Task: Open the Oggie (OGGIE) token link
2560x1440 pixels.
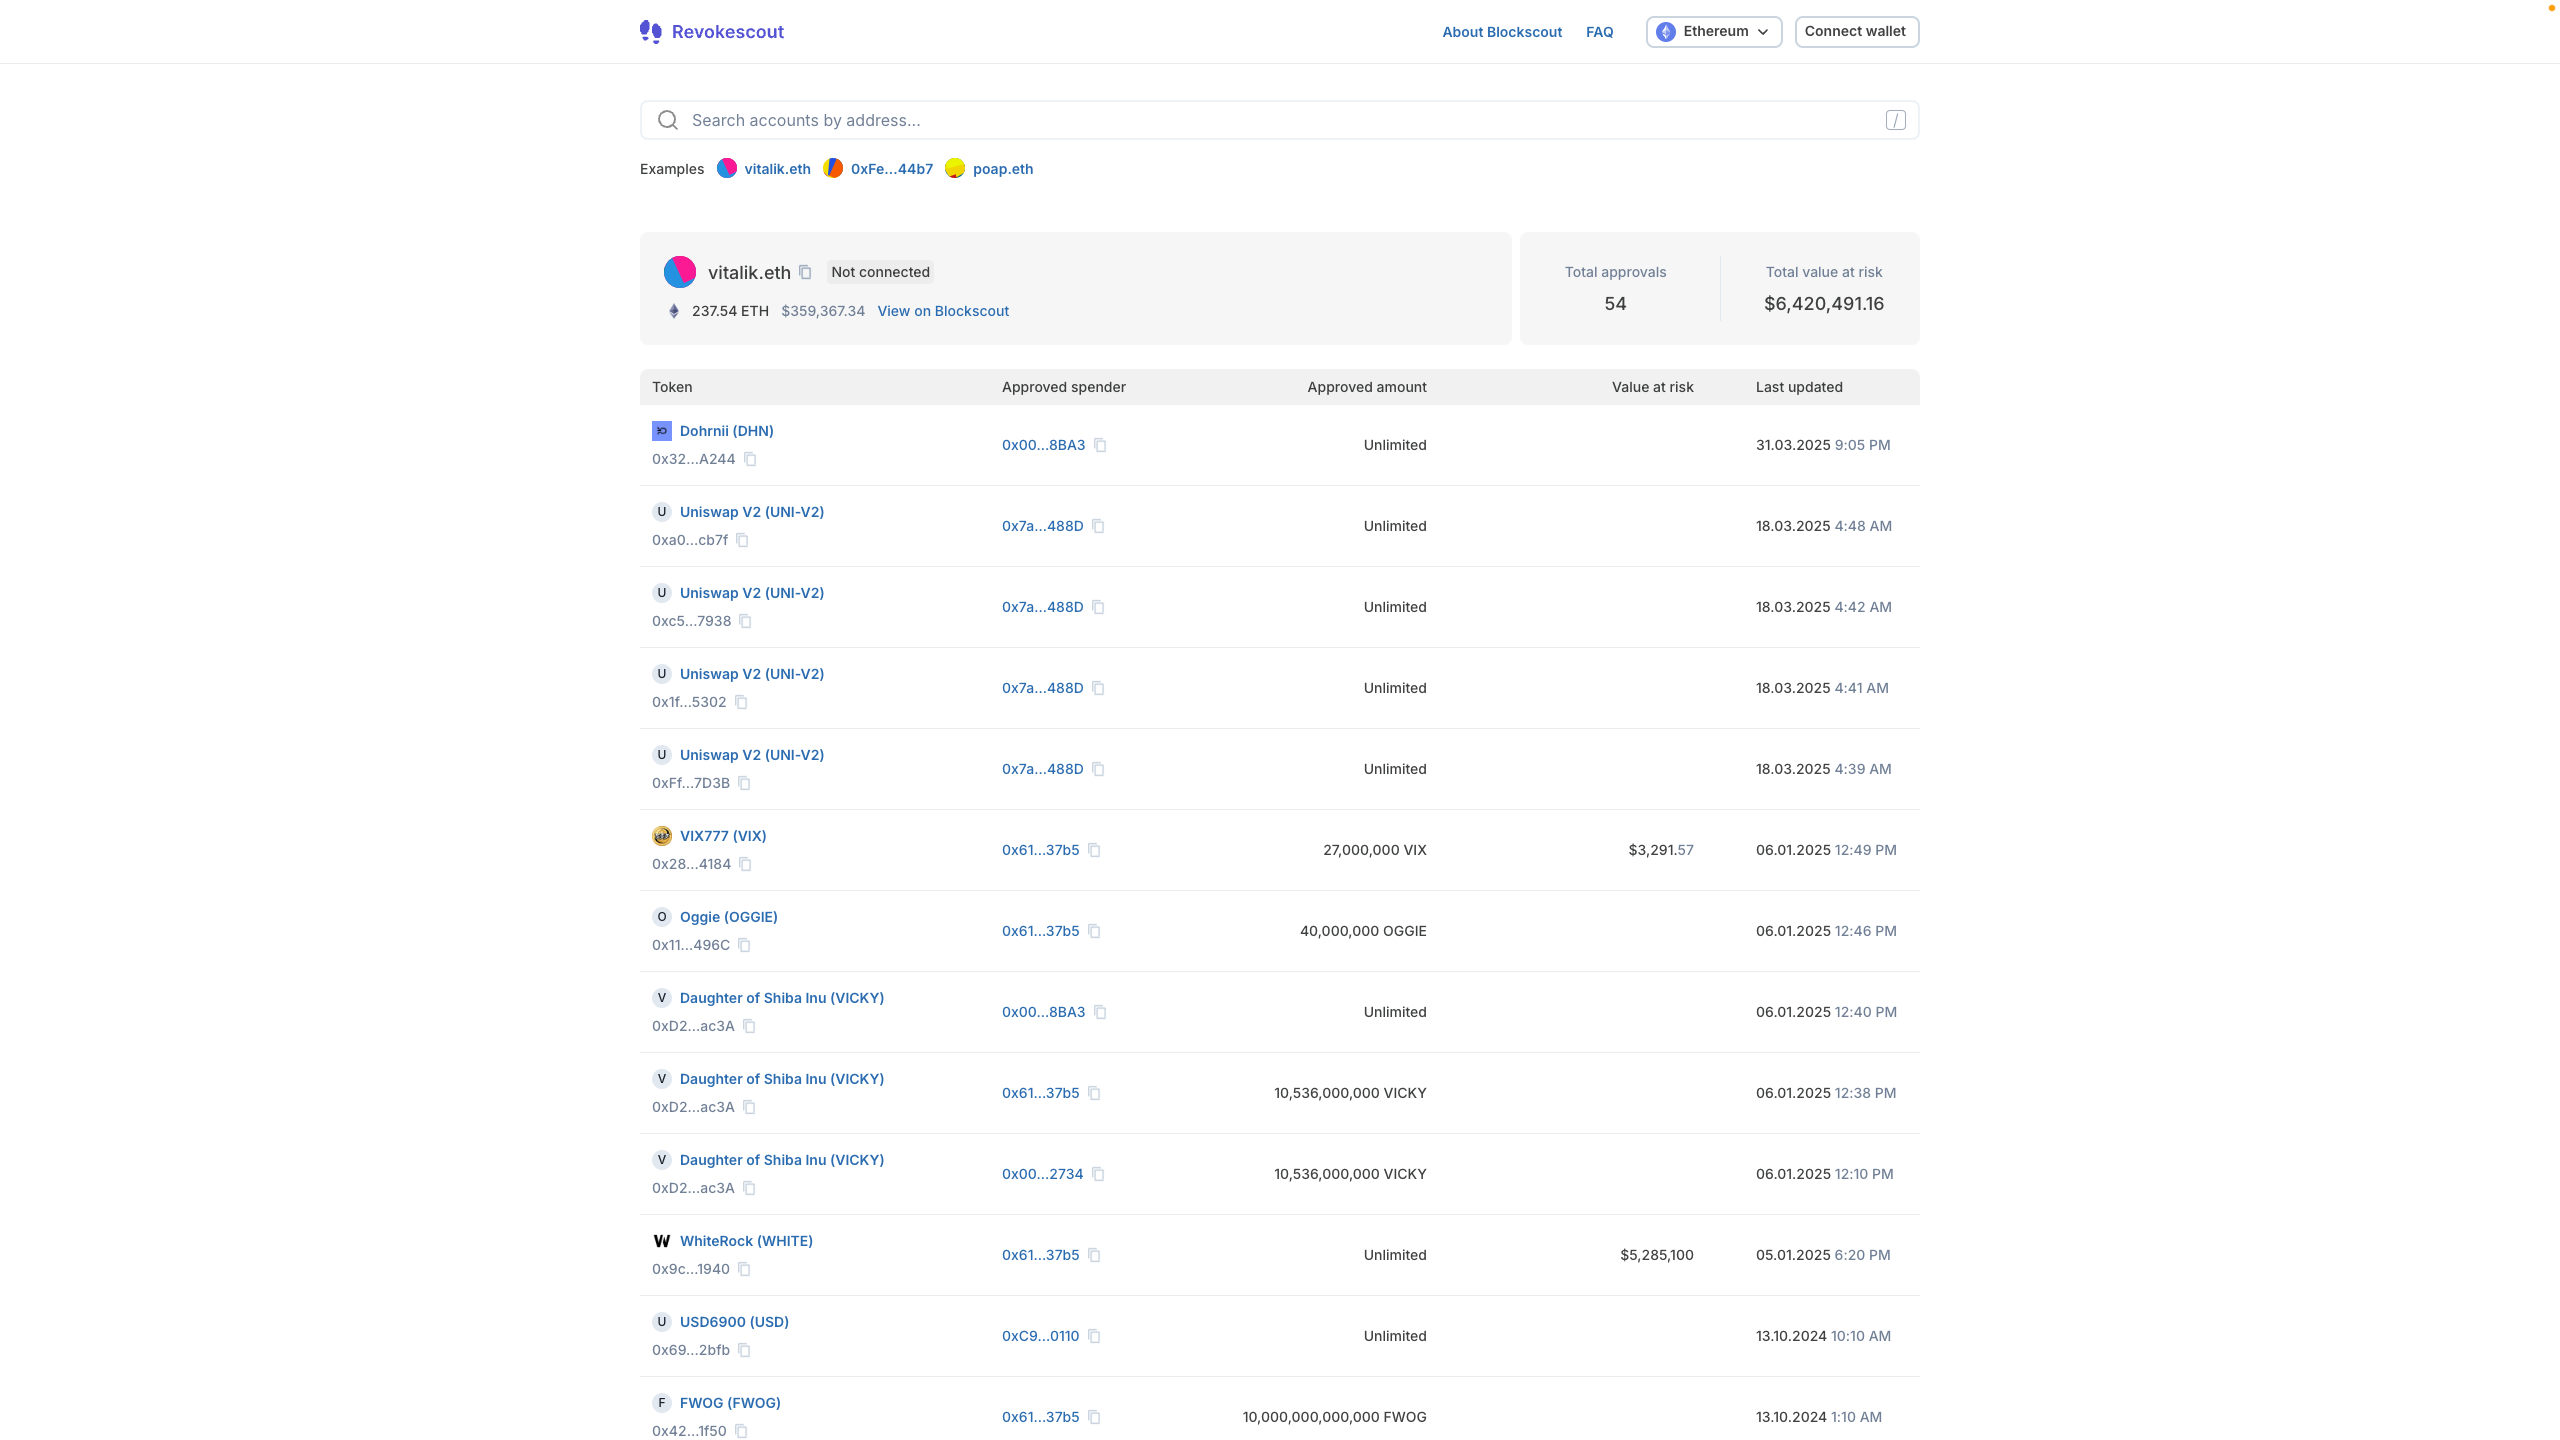Action: (729, 917)
